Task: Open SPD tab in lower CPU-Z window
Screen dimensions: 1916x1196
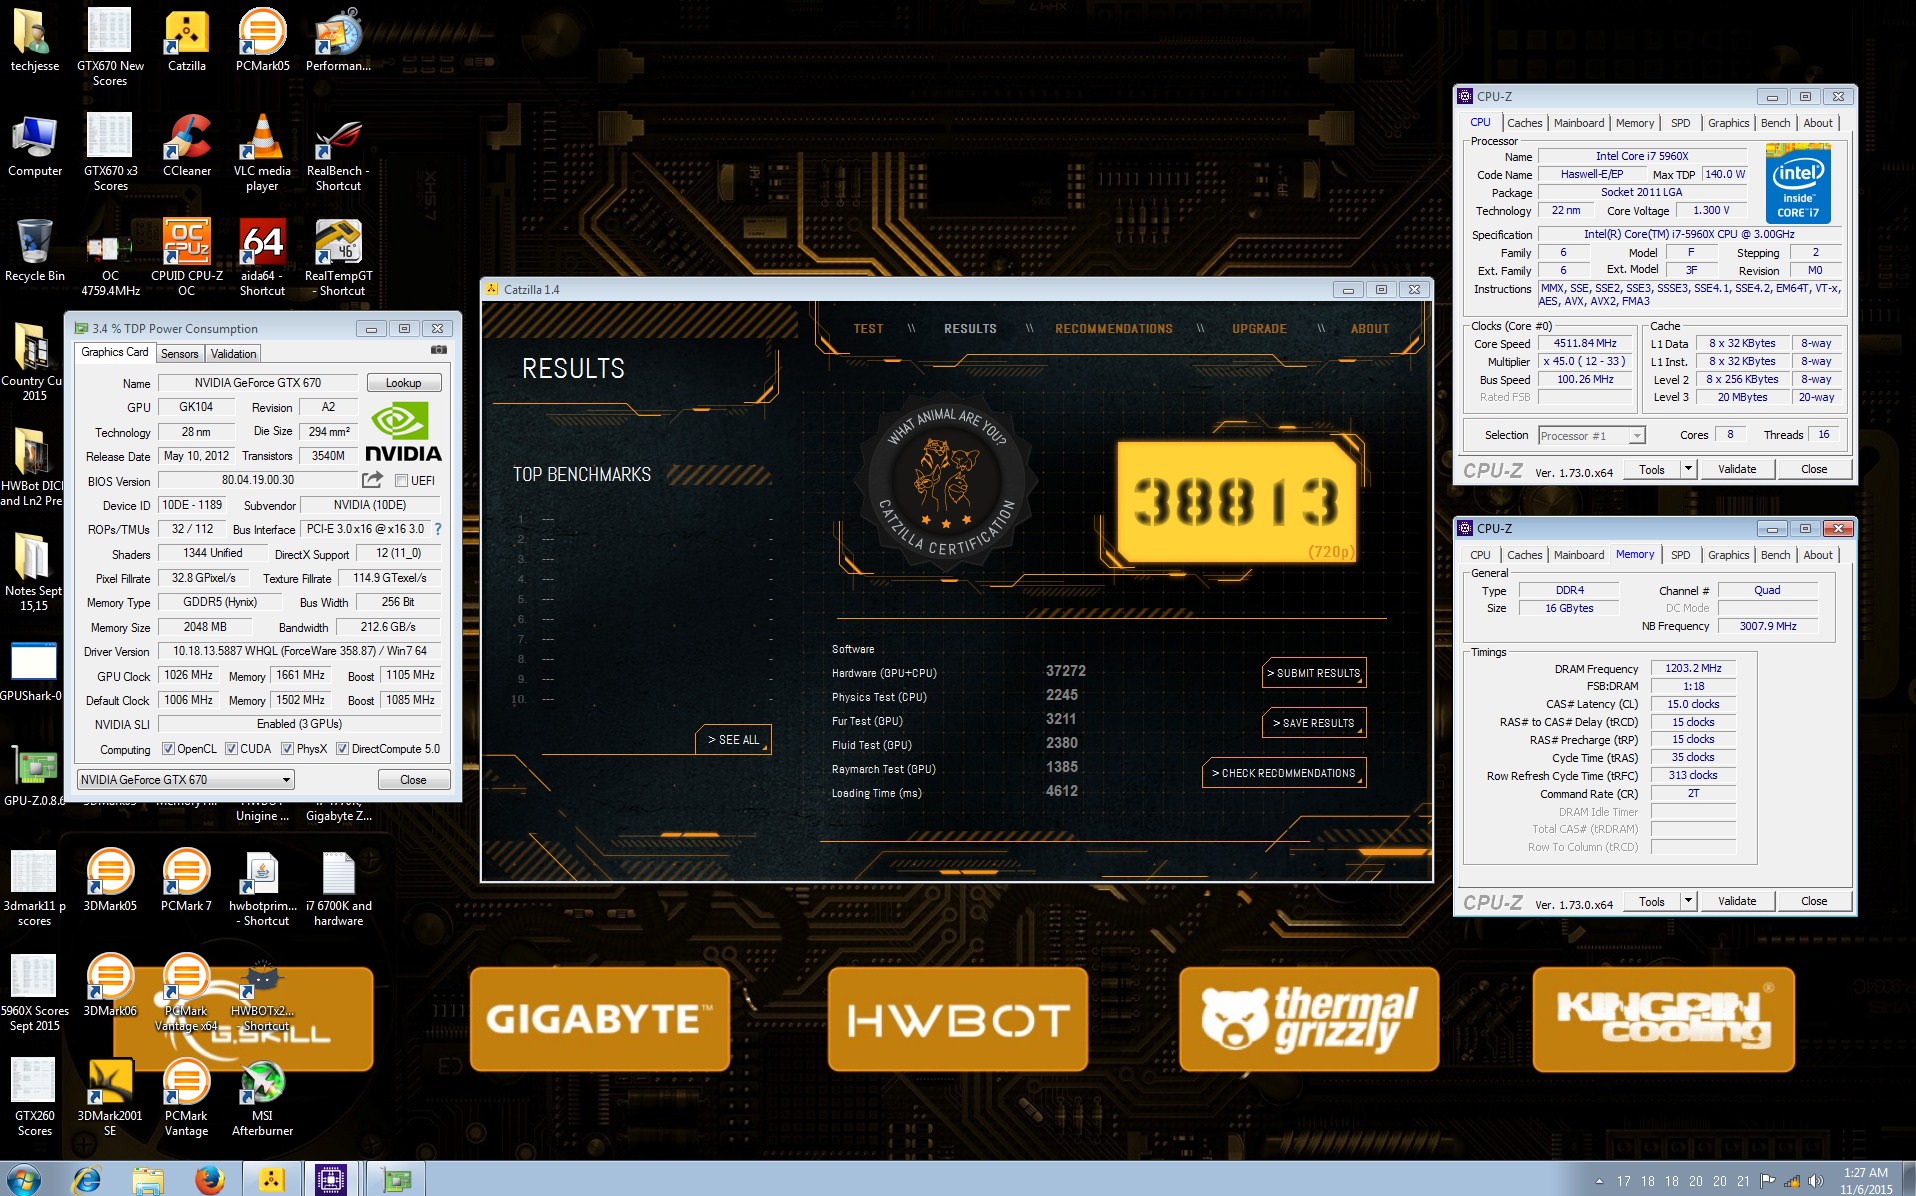Action: [x=1681, y=555]
